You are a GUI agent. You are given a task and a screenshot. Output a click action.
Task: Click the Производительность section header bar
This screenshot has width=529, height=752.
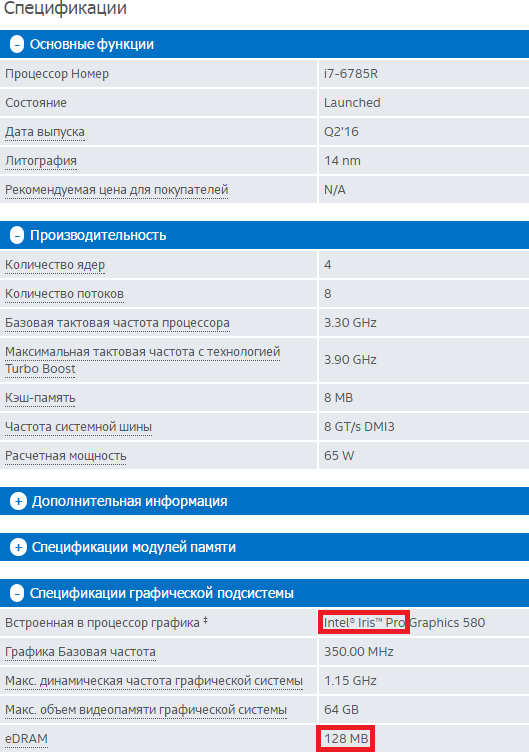[x=264, y=235]
